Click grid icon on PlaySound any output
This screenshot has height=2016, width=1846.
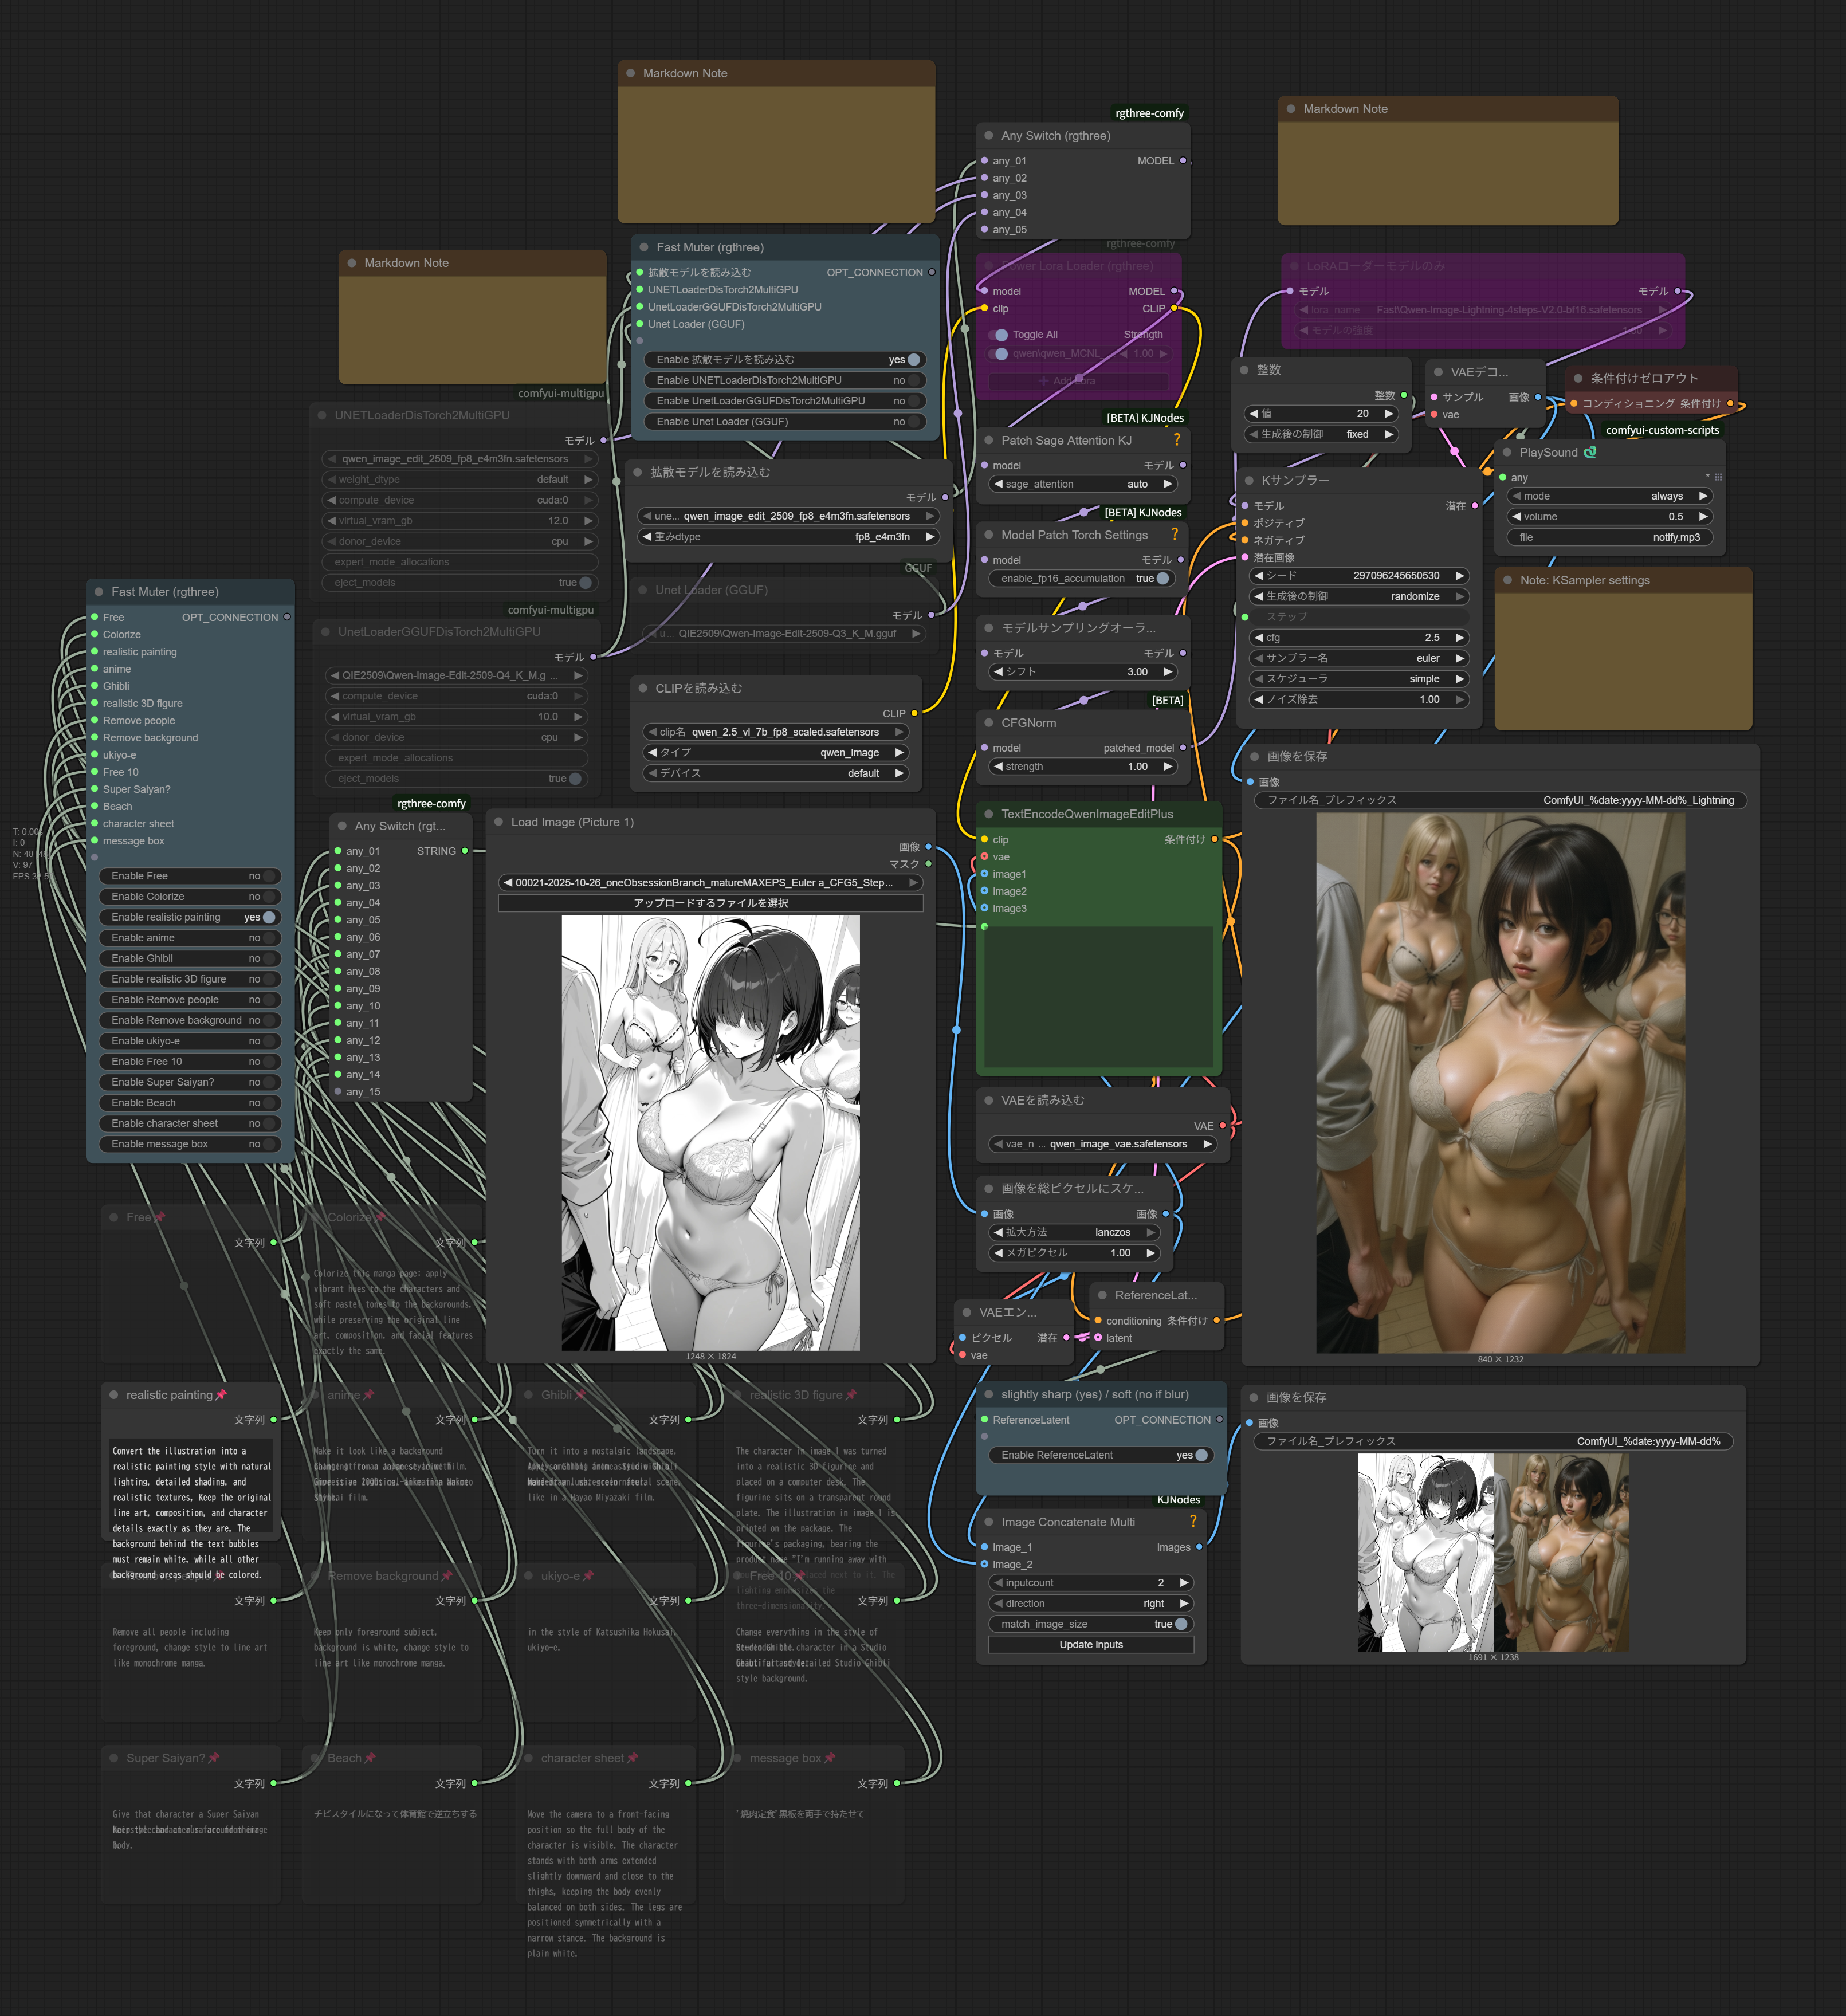click(x=1718, y=477)
